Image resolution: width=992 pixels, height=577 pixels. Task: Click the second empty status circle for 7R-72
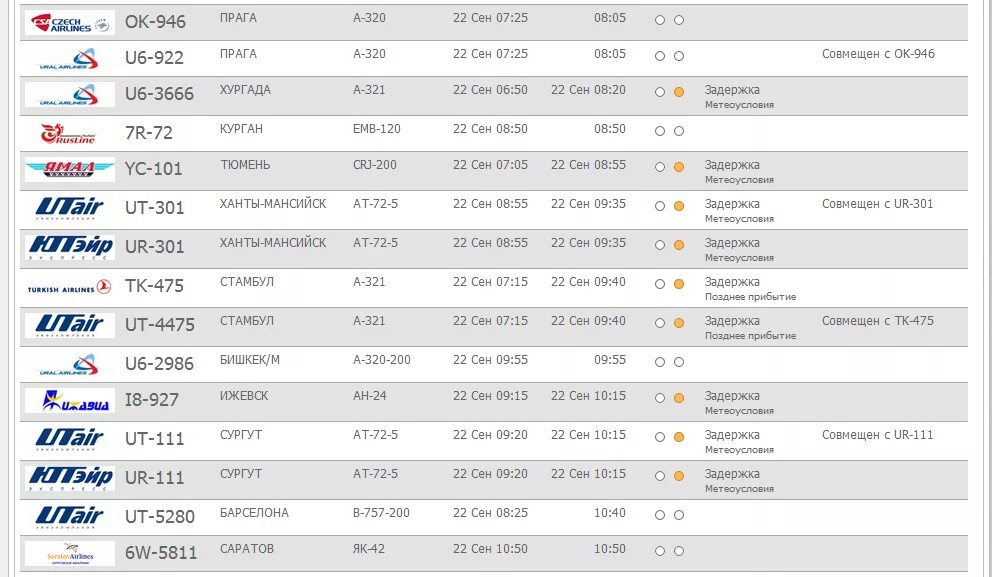pyautogui.click(x=679, y=131)
